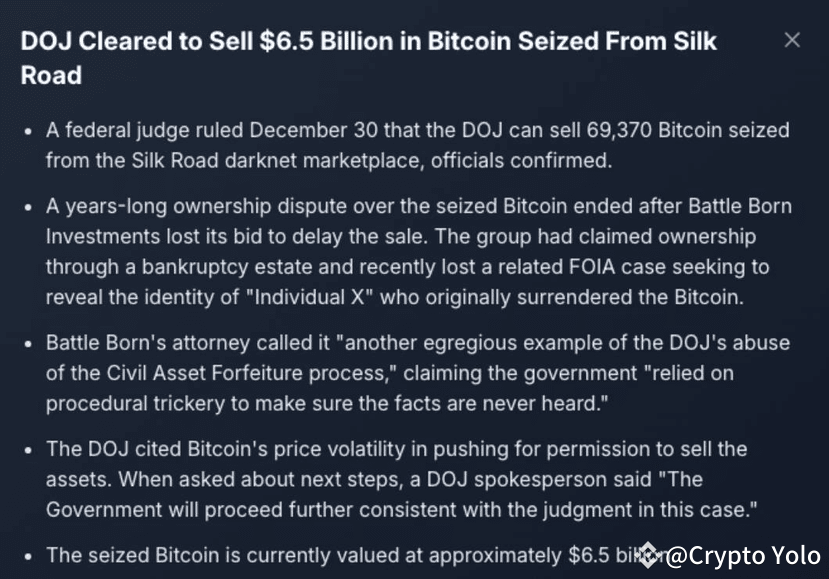Open the @Crypto Yolo handle
The height and width of the screenshot is (579, 829).
tap(744, 556)
